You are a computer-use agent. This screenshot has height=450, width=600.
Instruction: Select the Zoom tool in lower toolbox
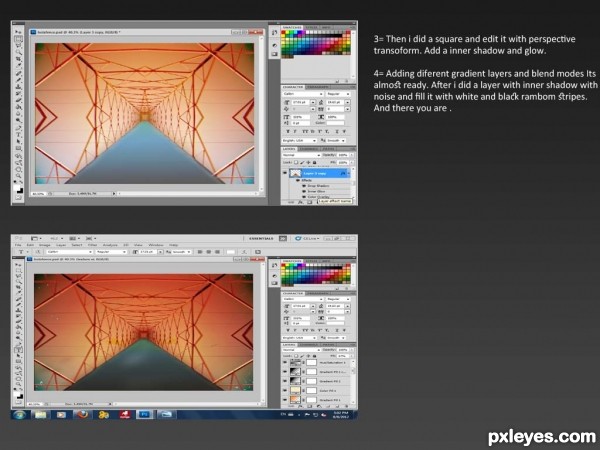tap(18, 383)
